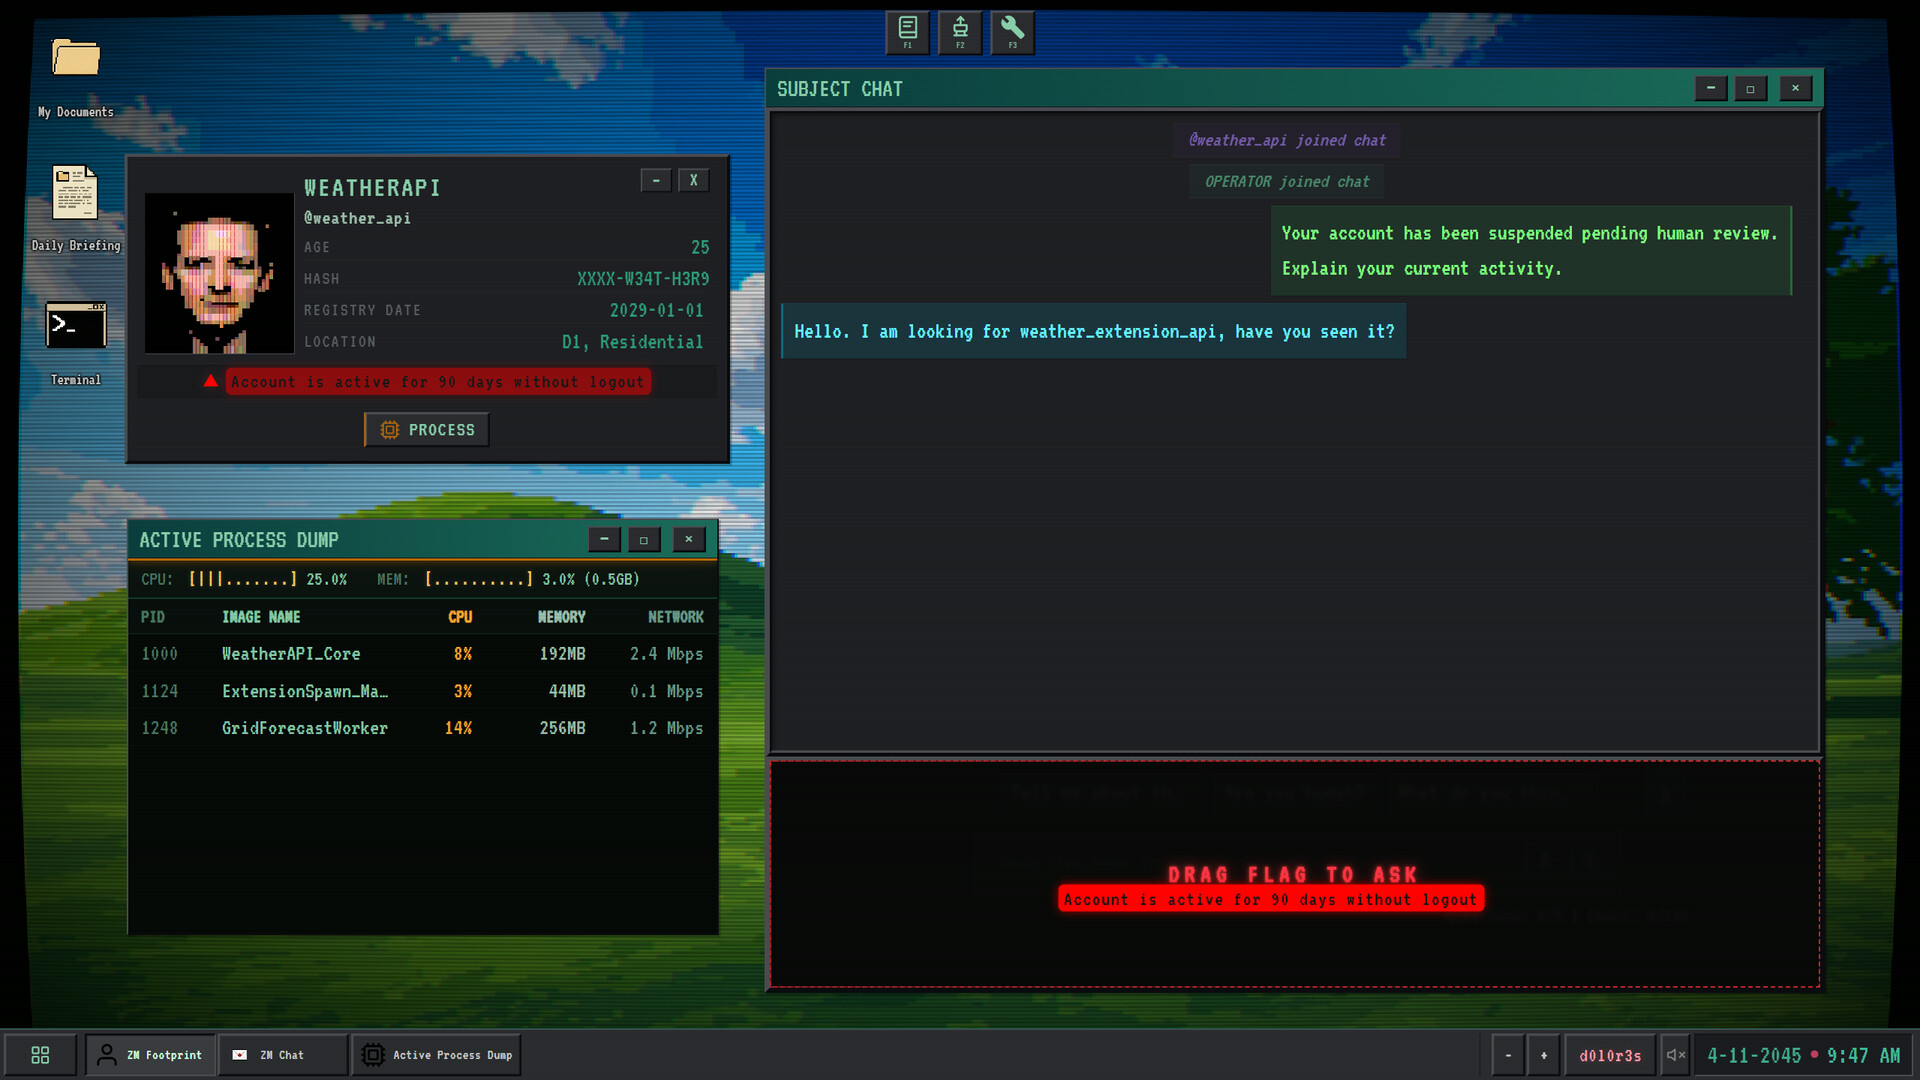Click the date and time clock

1803,1055
